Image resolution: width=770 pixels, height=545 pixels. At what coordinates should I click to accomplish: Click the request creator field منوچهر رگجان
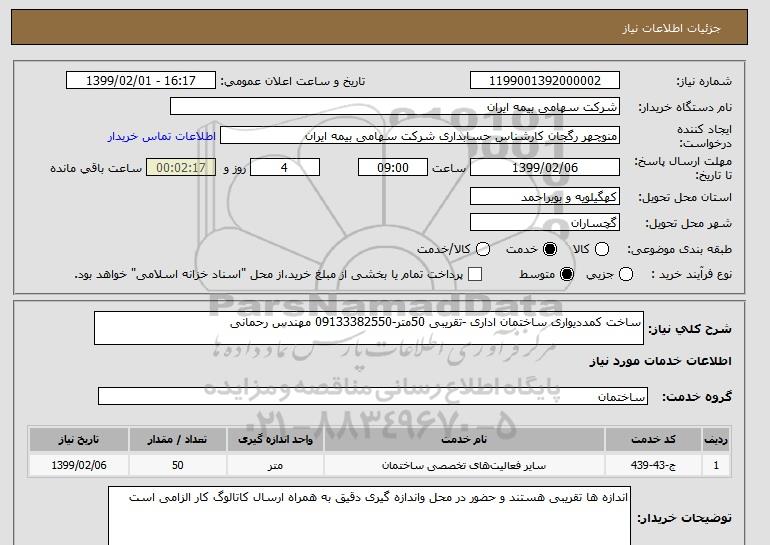pyautogui.click(x=420, y=136)
